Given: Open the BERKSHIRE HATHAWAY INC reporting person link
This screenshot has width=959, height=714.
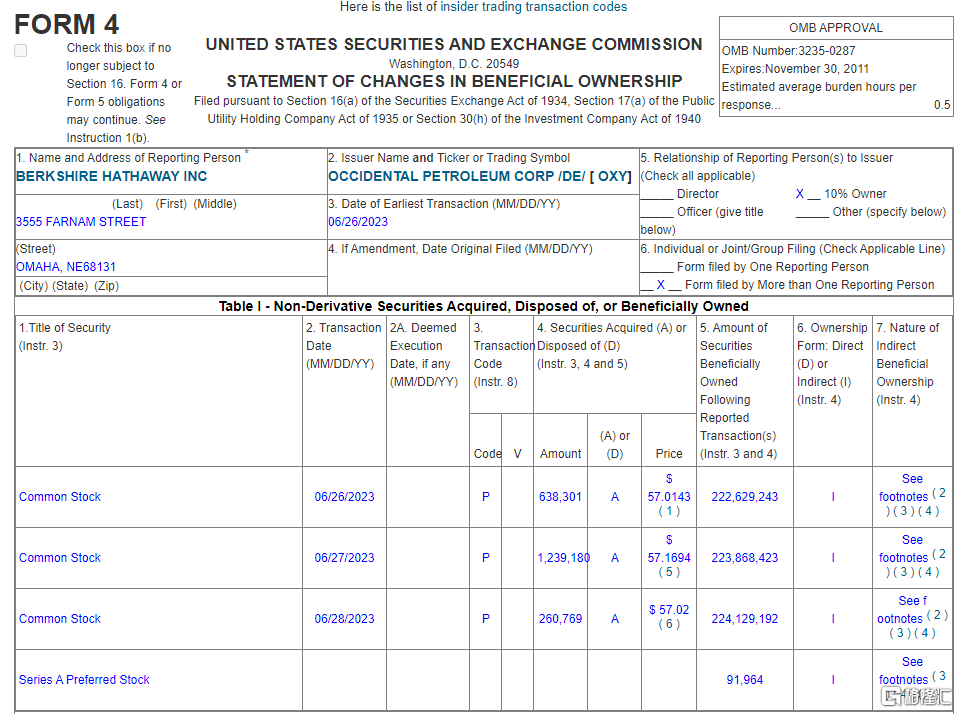Looking at the screenshot, I should click(111, 176).
